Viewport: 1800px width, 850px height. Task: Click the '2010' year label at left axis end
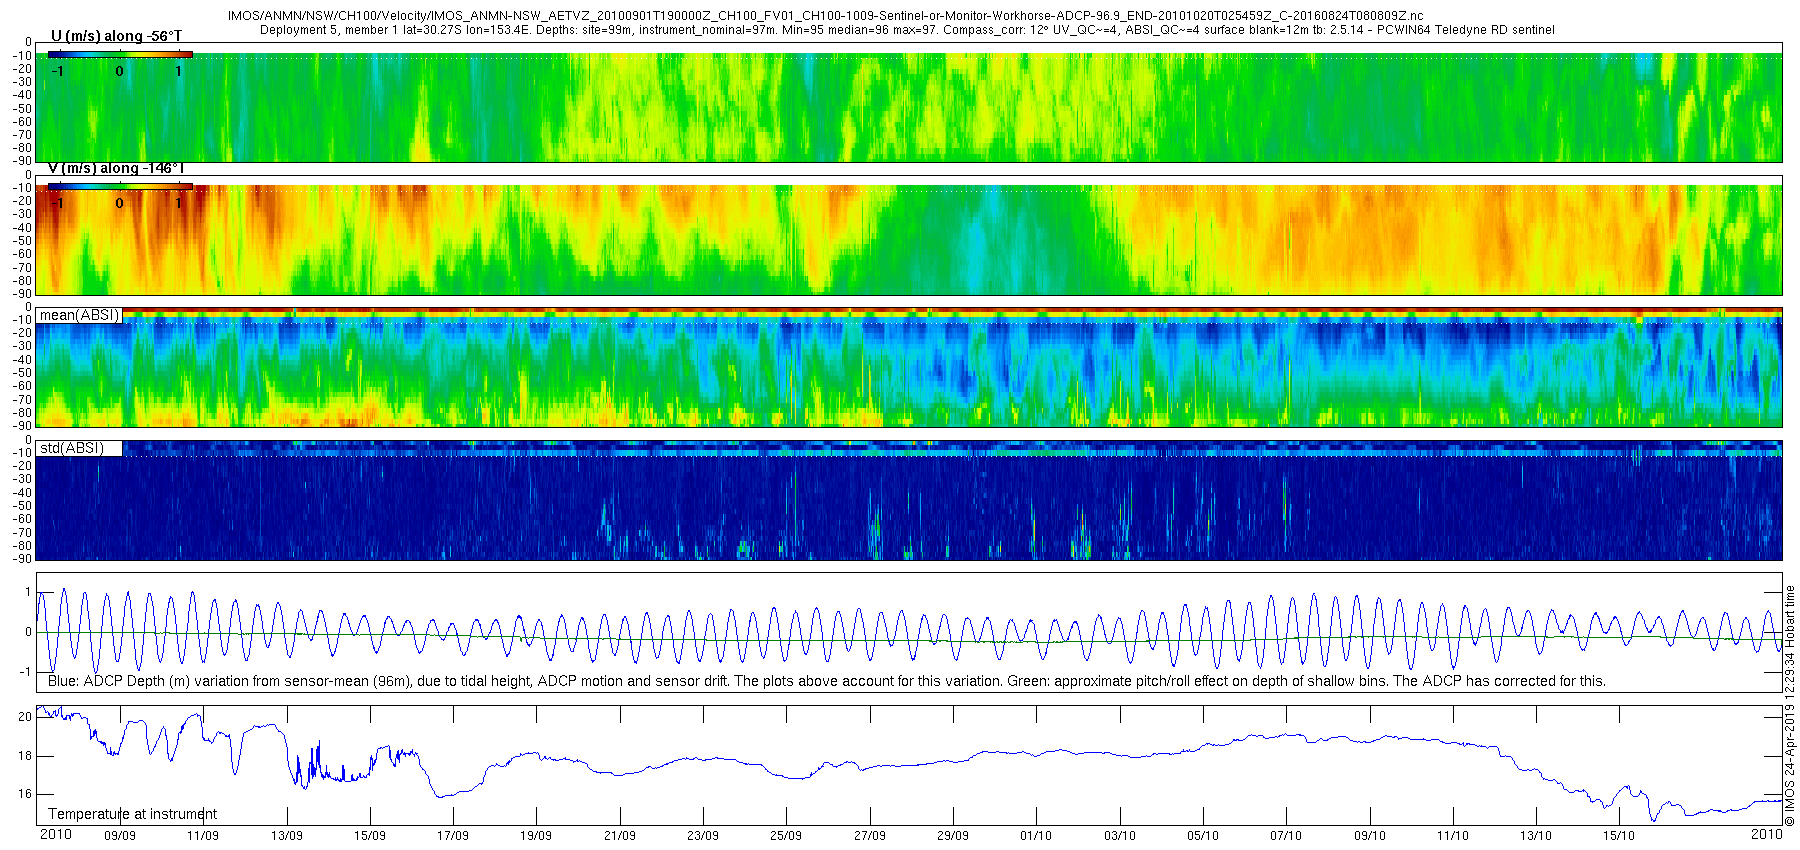55,834
